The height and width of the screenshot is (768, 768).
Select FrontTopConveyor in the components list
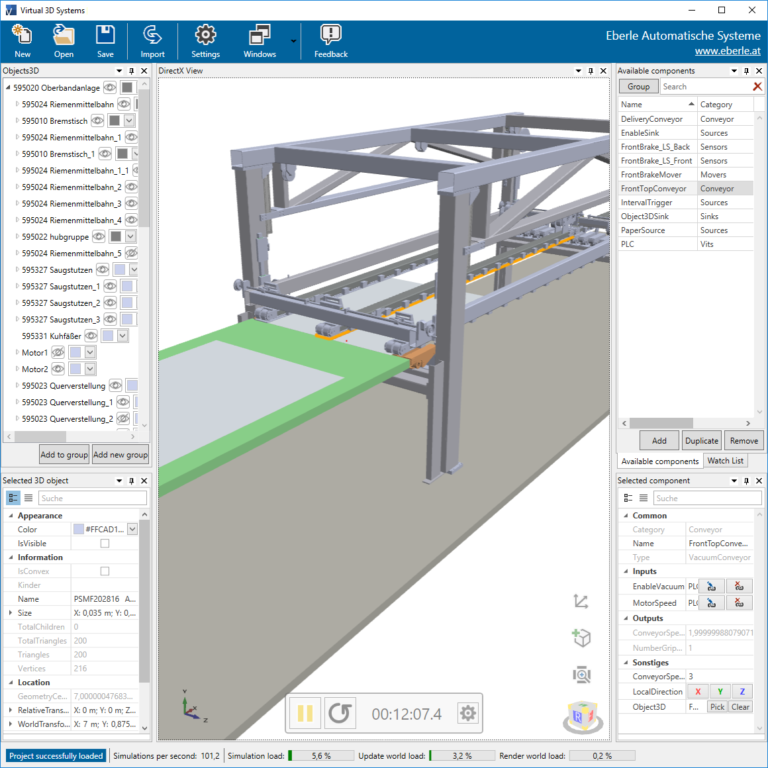click(654, 188)
